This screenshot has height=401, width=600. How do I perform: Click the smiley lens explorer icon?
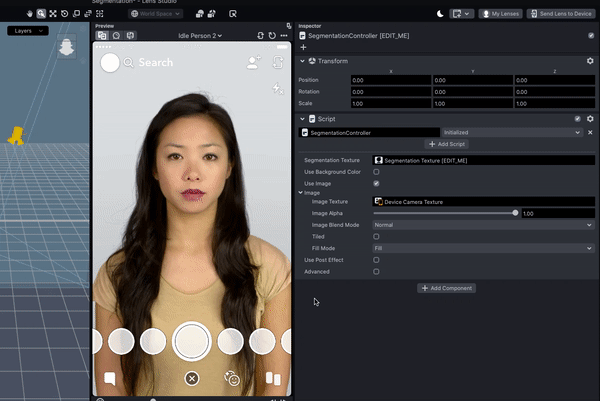pyautogui.click(x=232, y=378)
